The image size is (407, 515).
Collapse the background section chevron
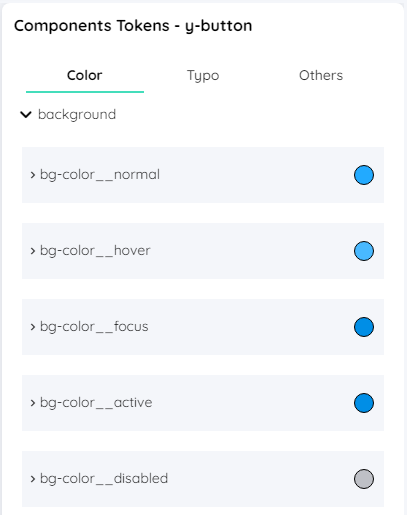point(26,115)
